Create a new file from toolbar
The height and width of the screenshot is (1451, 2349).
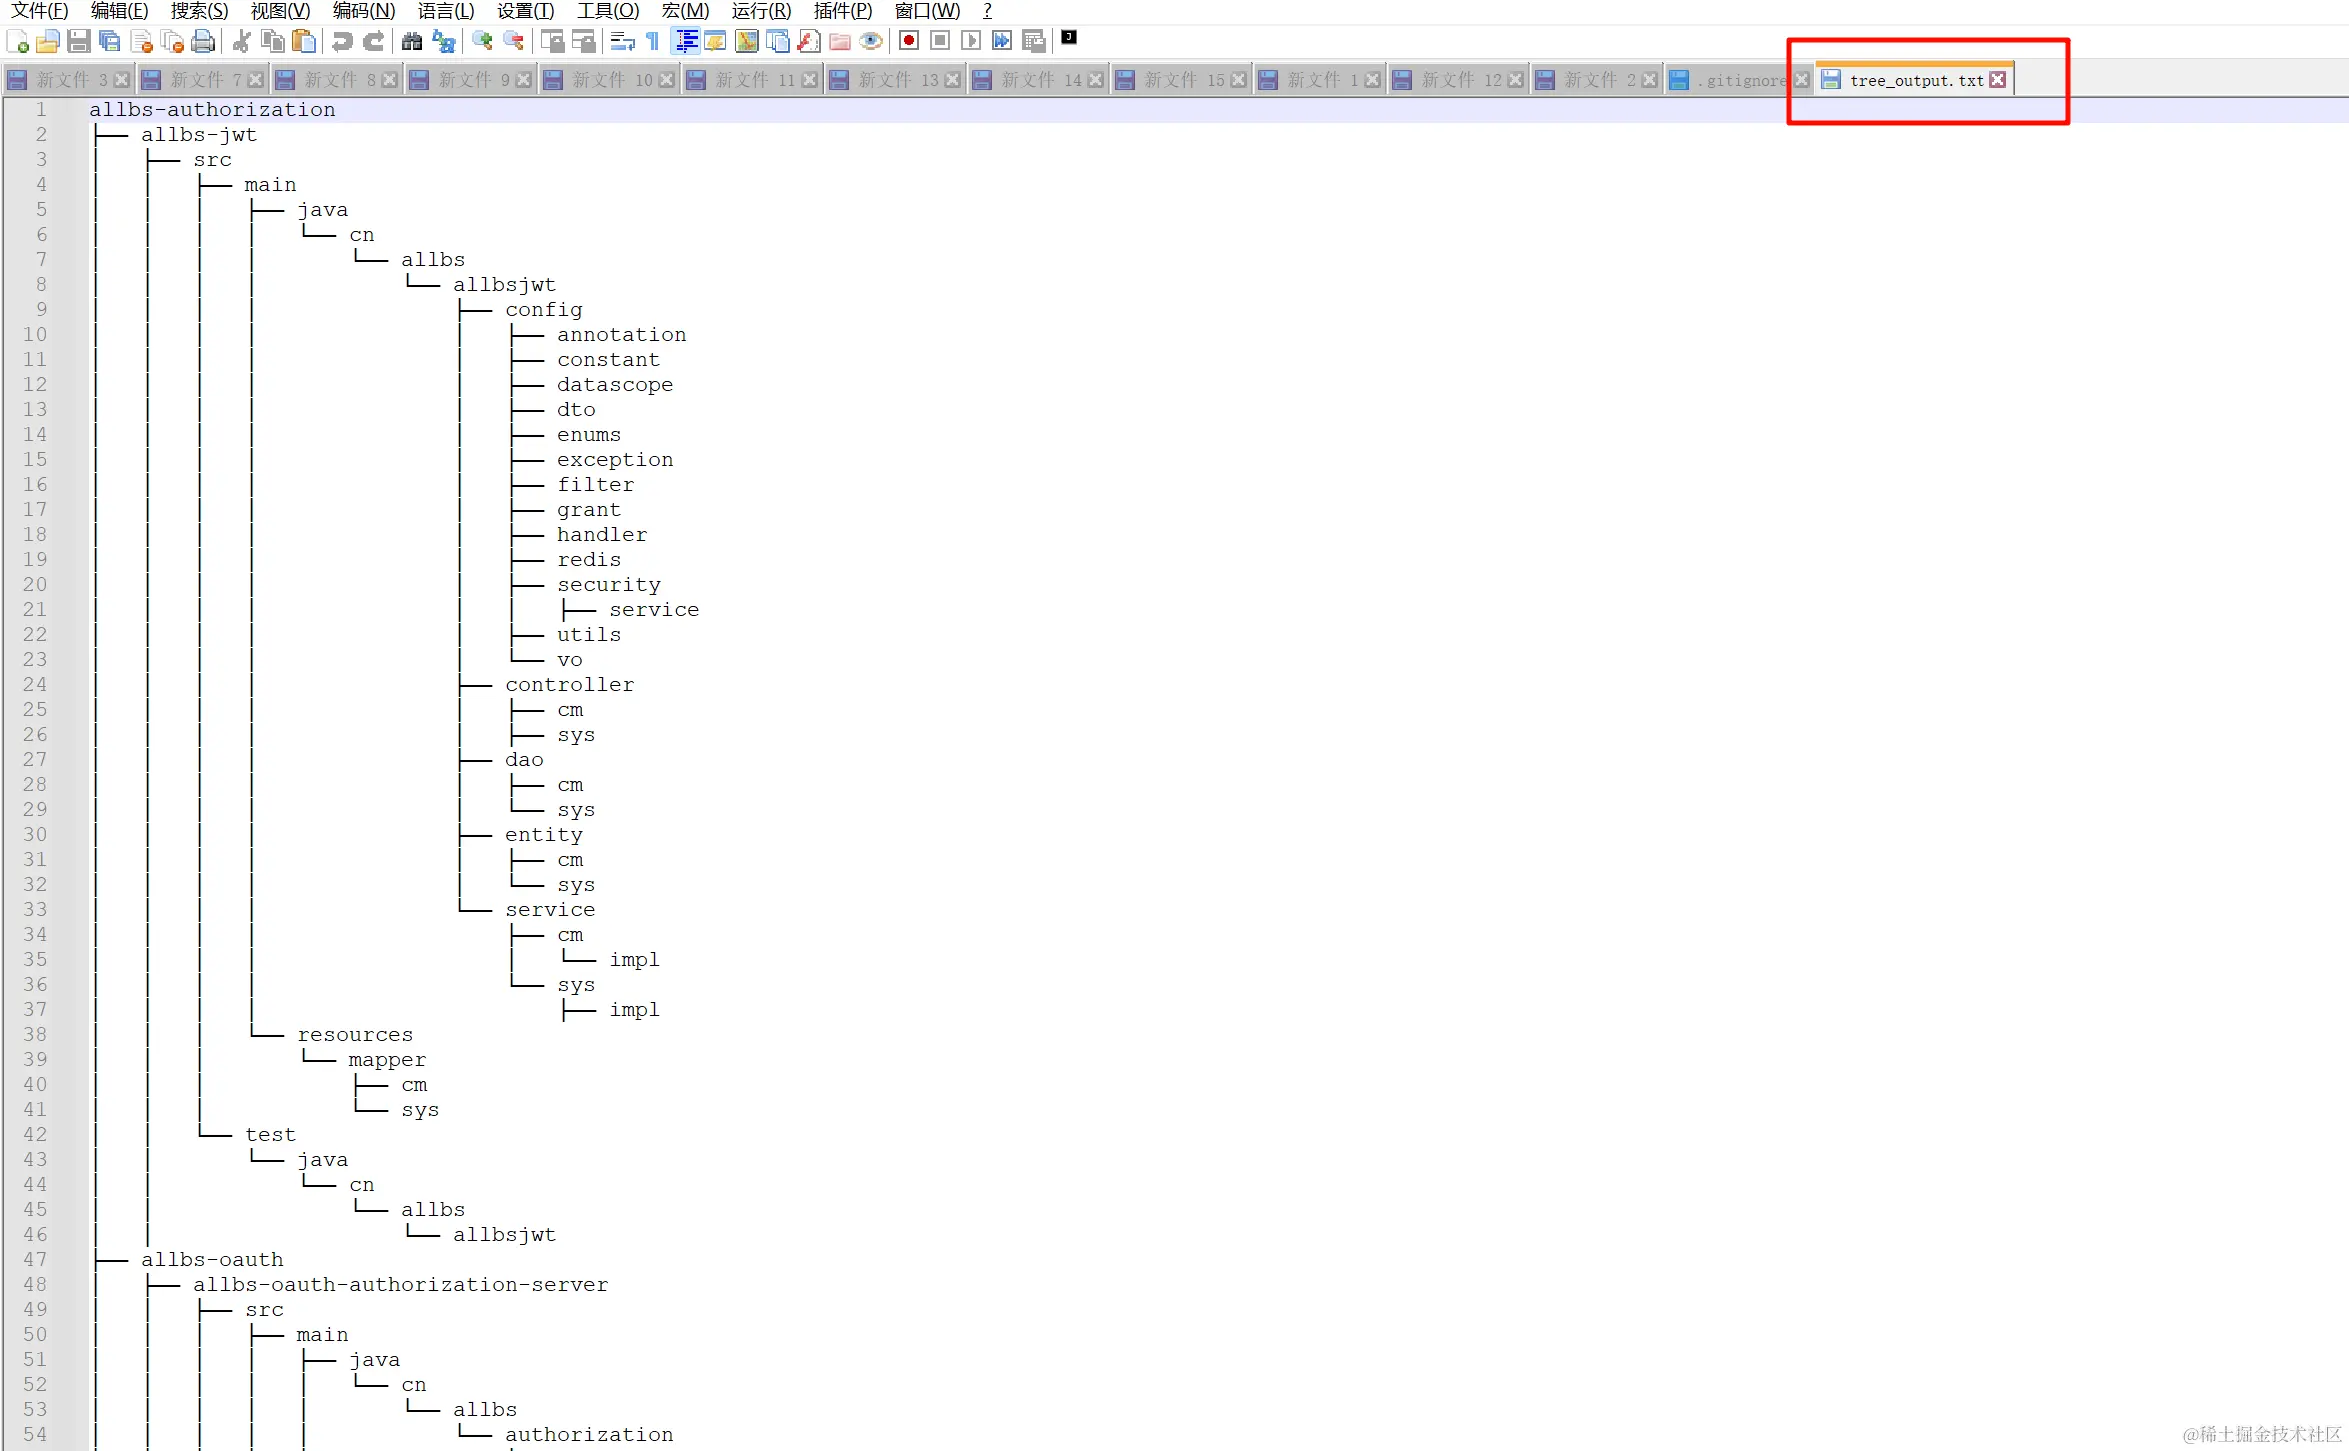[17, 41]
